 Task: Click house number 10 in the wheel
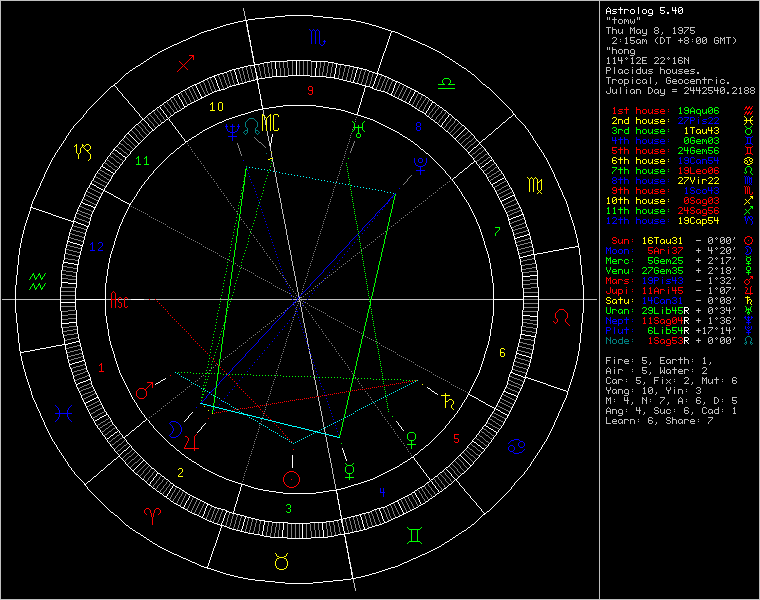coord(217,107)
